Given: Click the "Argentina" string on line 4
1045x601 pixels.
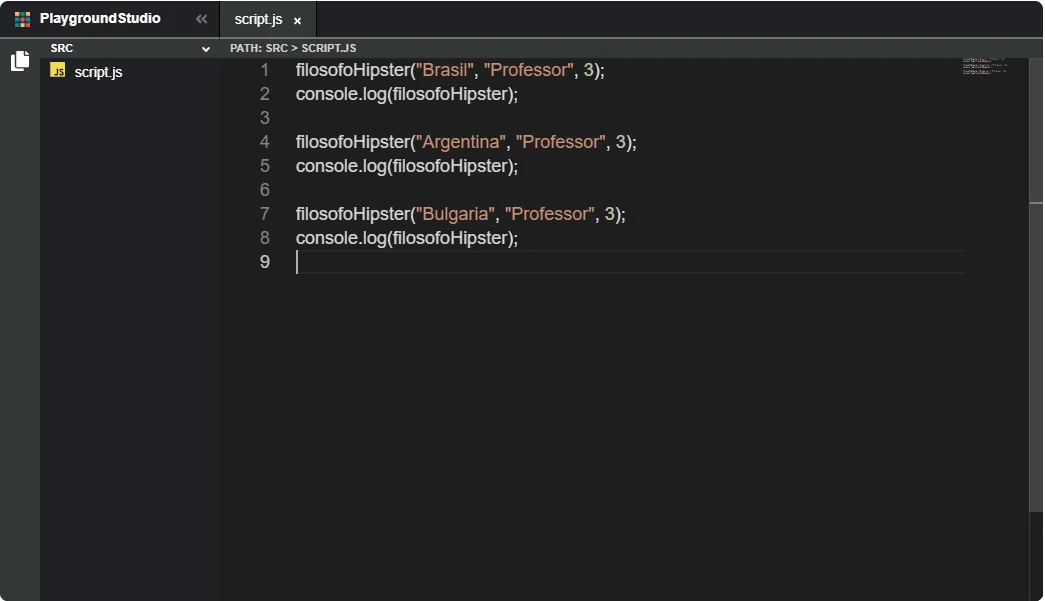Looking at the screenshot, I should [461, 142].
